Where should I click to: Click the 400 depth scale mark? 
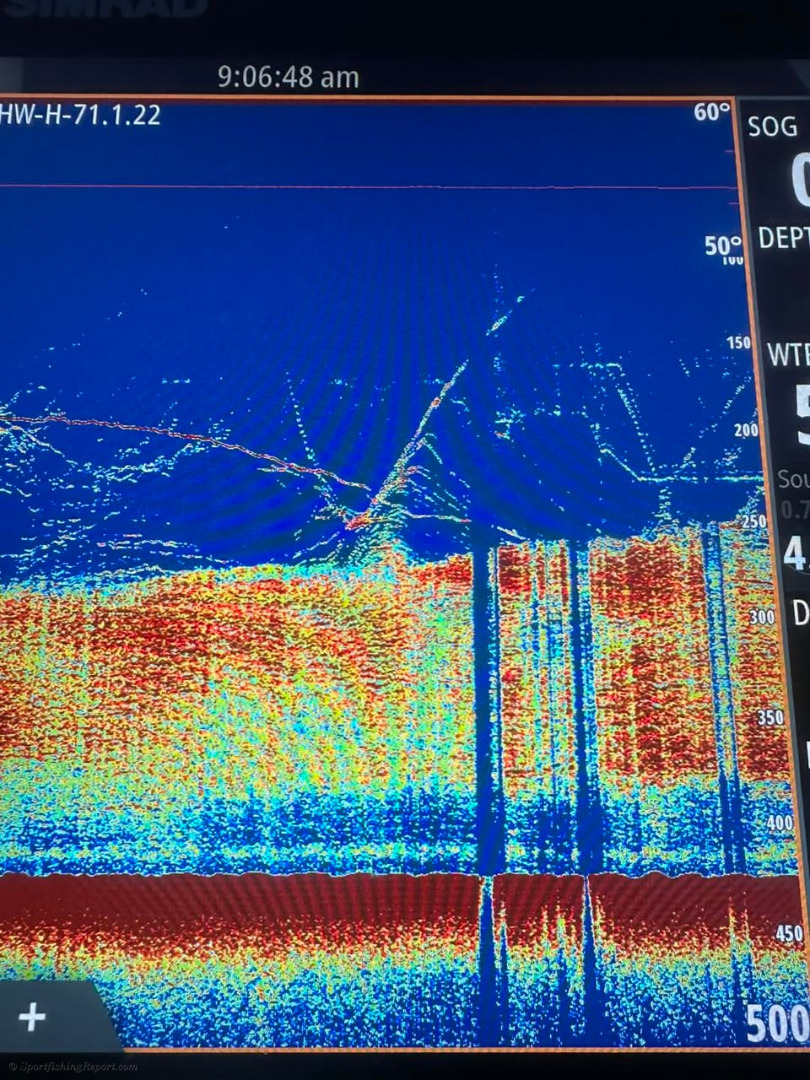(778, 822)
